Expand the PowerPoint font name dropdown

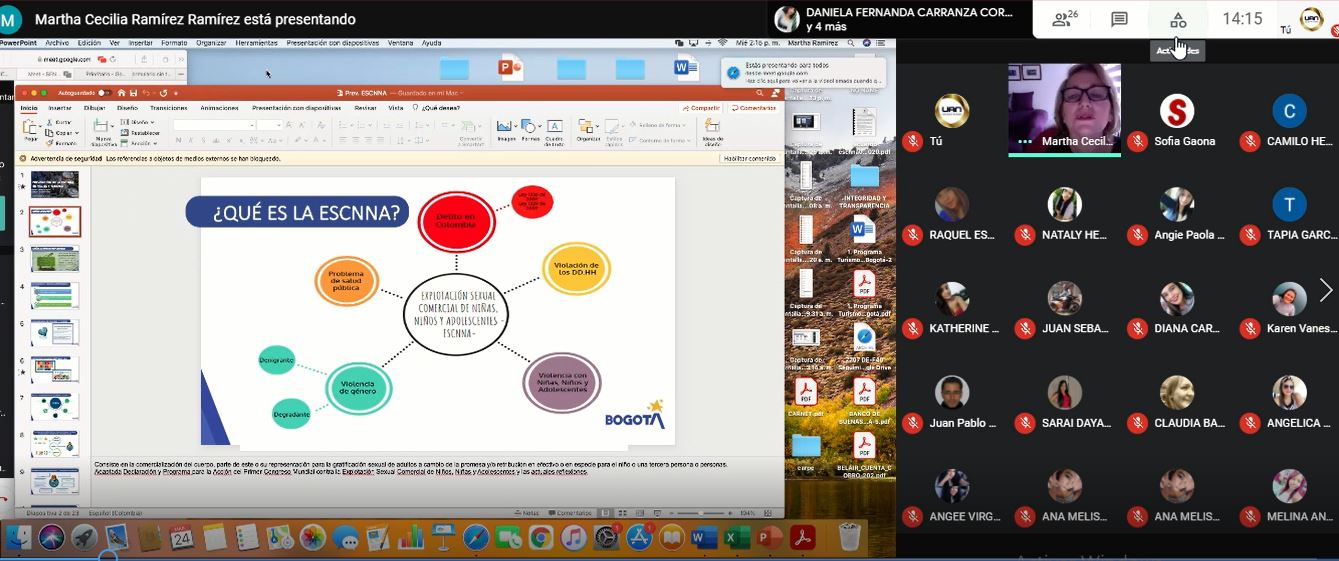point(250,125)
